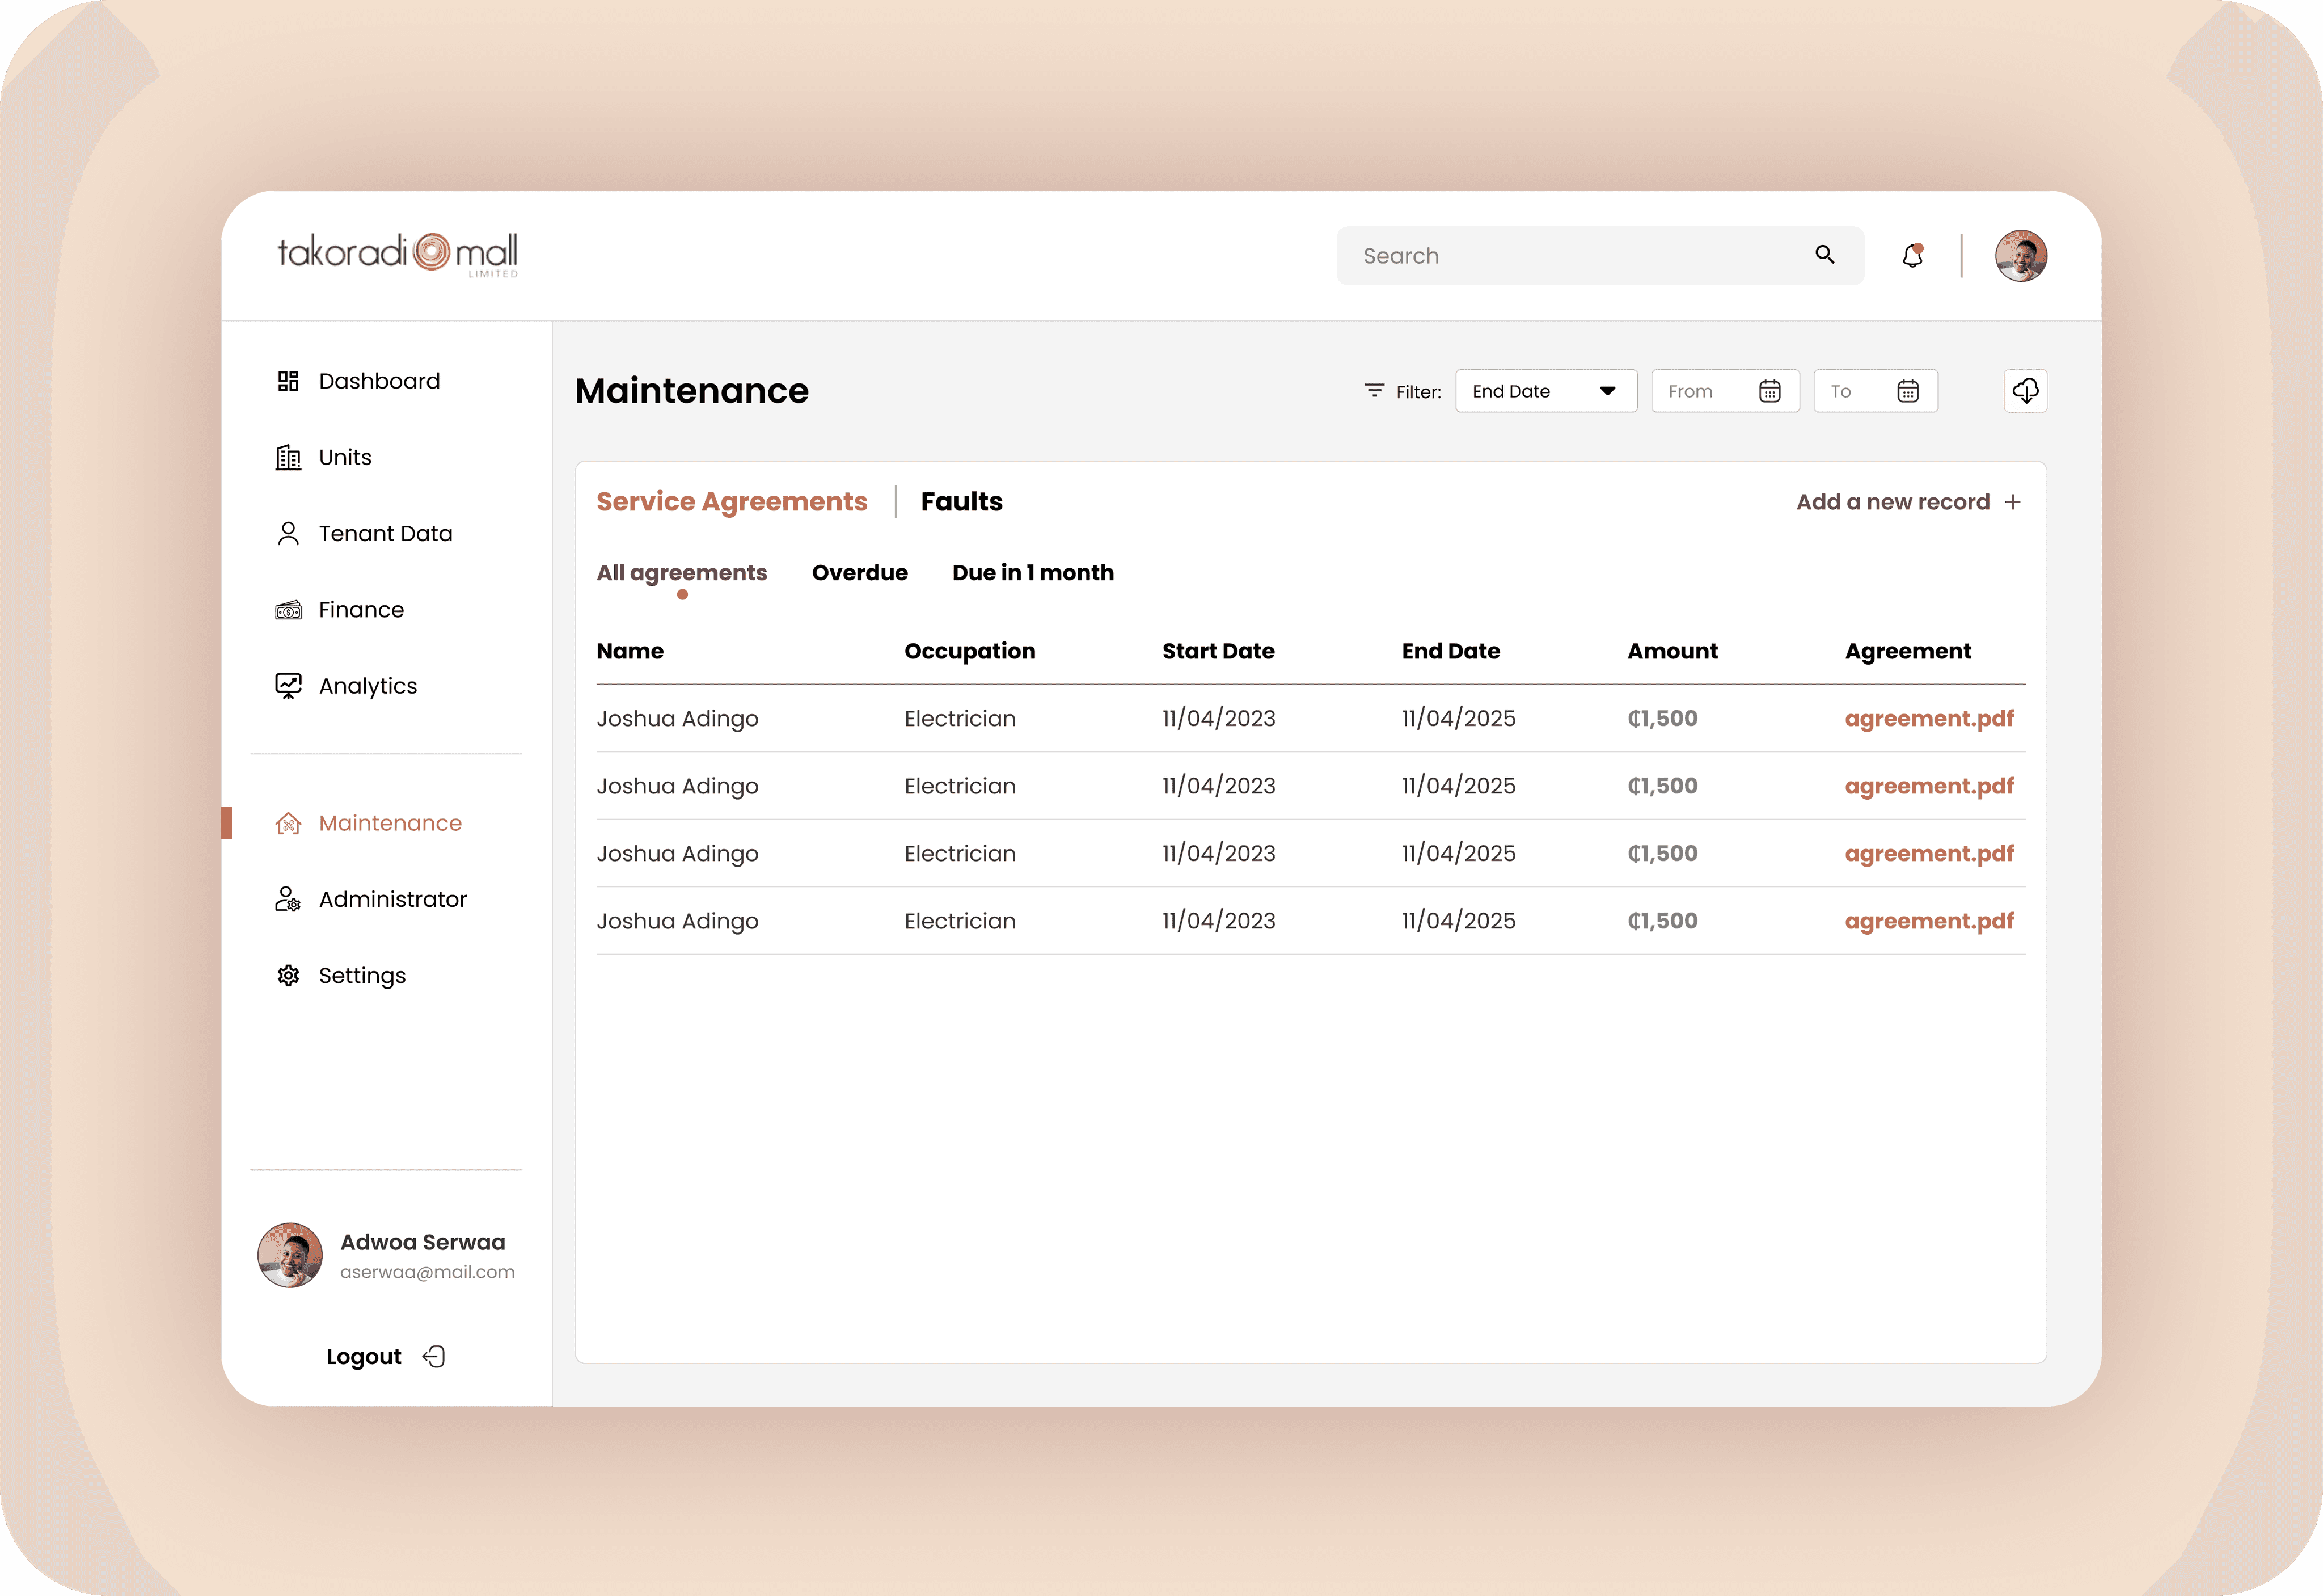The height and width of the screenshot is (1596, 2323).
Task: Click the Add a new record button
Action: tap(1892, 502)
